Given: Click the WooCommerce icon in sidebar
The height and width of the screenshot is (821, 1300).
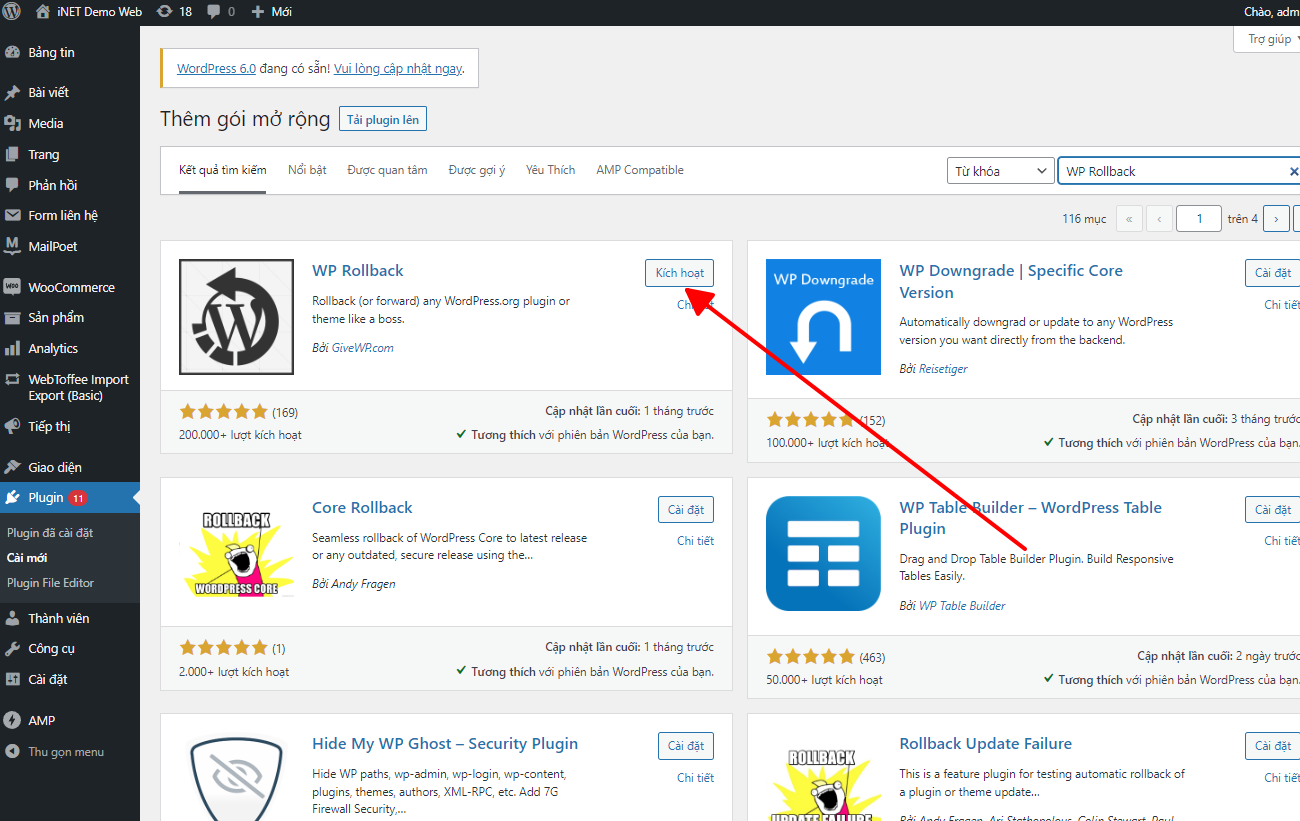Looking at the screenshot, I should pyautogui.click(x=13, y=287).
